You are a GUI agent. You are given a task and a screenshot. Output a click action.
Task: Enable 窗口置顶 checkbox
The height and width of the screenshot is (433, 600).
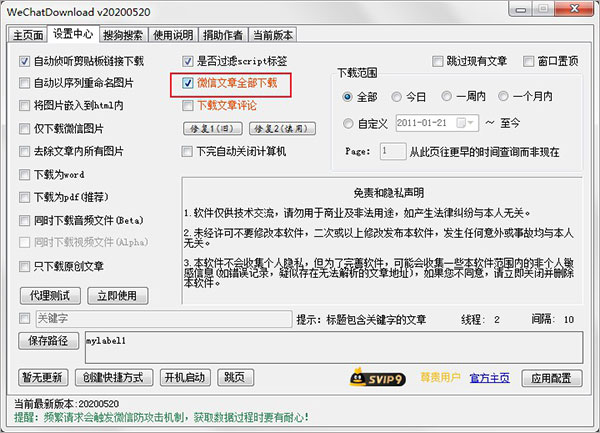pyautogui.click(x=528, y=61)
